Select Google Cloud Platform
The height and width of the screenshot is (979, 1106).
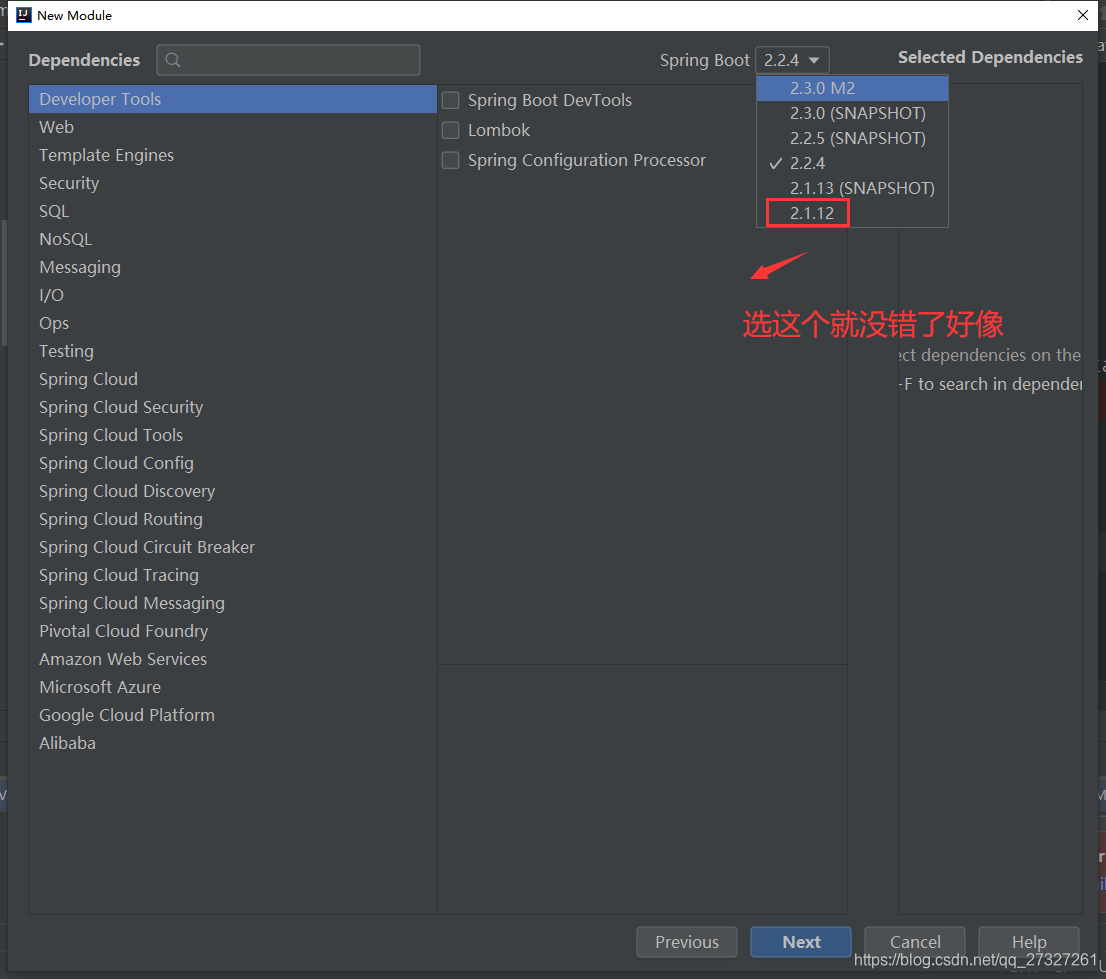(233, 715)
